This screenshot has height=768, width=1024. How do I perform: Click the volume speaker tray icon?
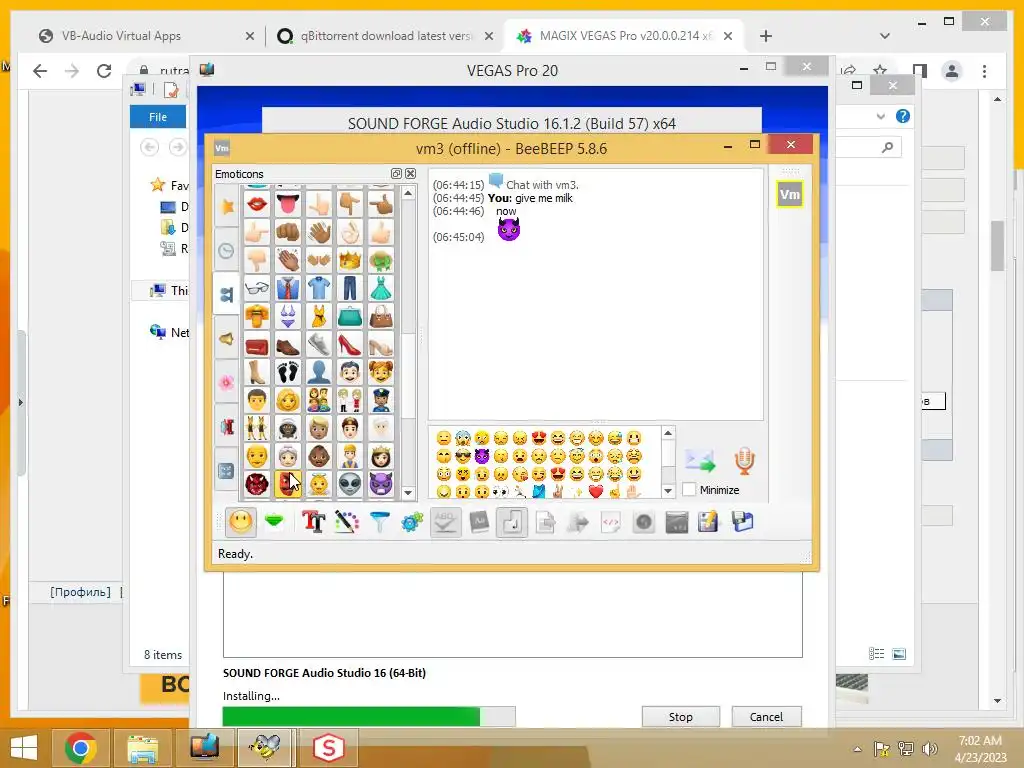coord(929,749)
